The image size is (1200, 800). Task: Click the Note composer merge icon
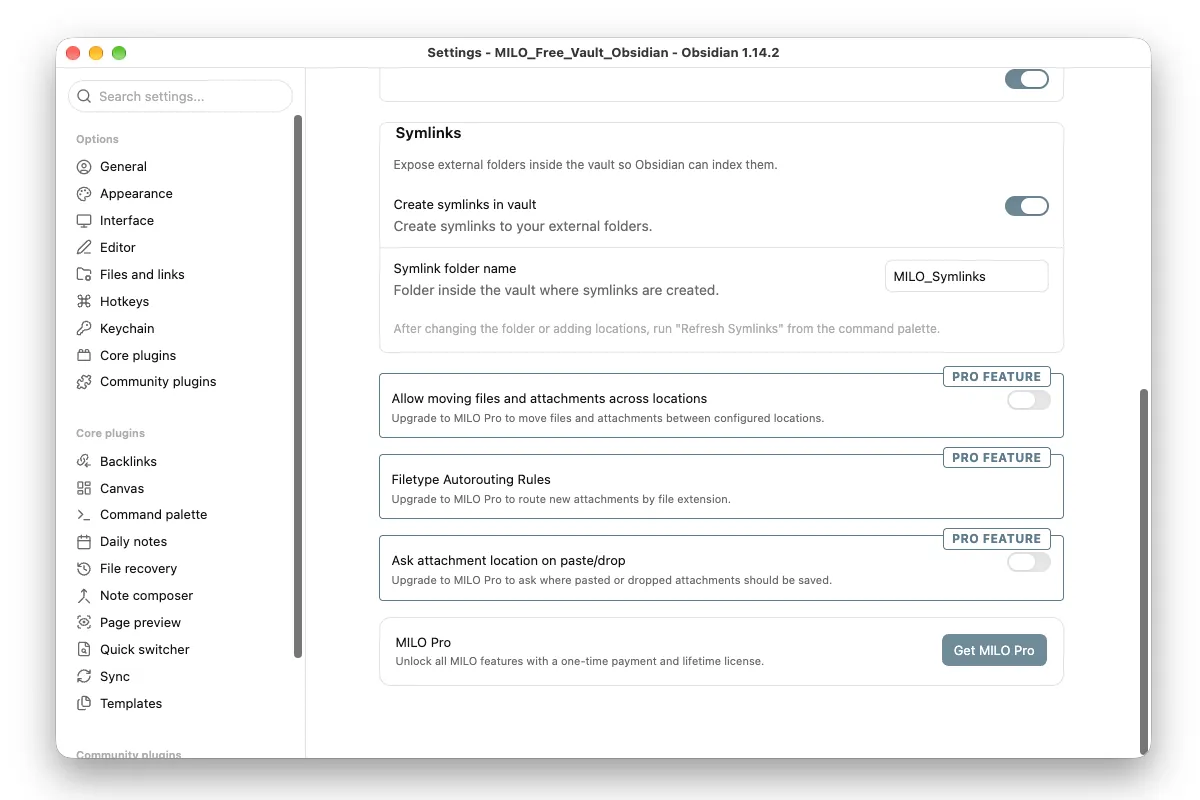[84, 596]
